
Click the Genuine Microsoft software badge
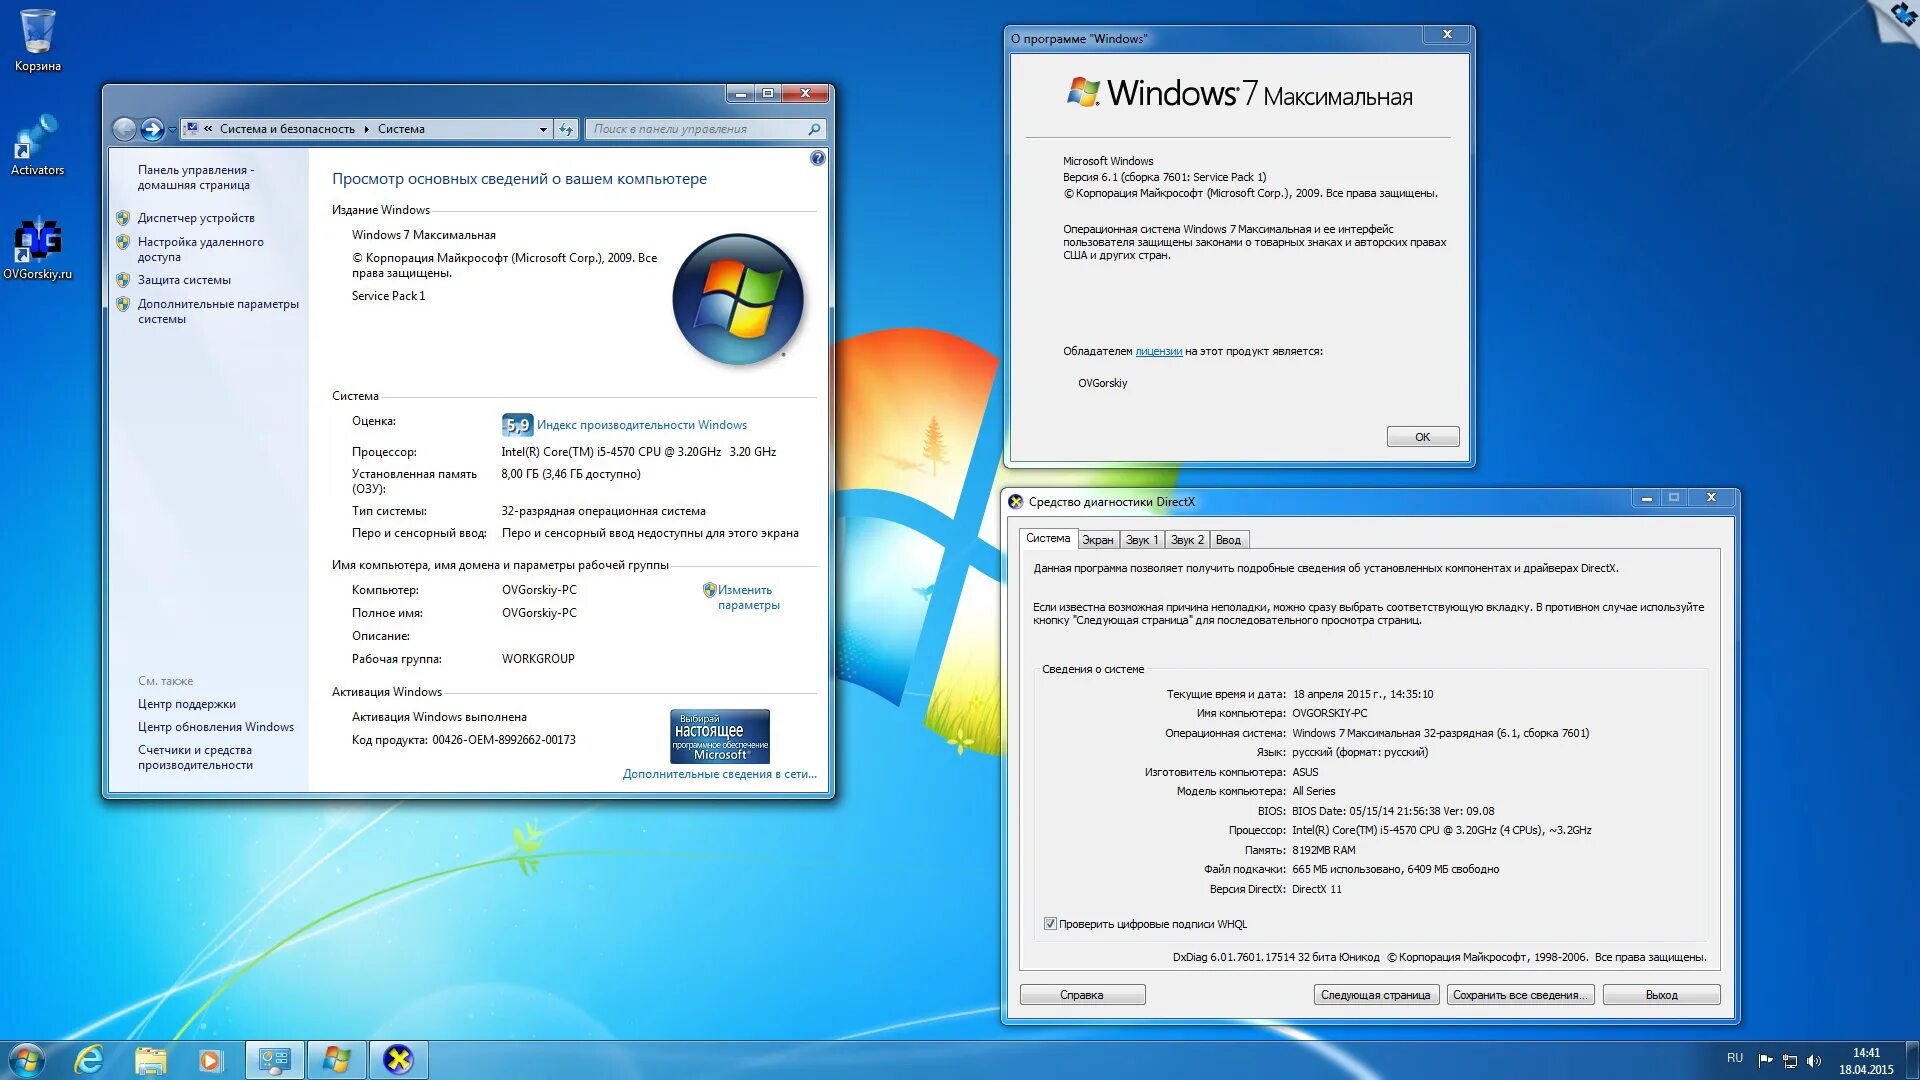720,736
